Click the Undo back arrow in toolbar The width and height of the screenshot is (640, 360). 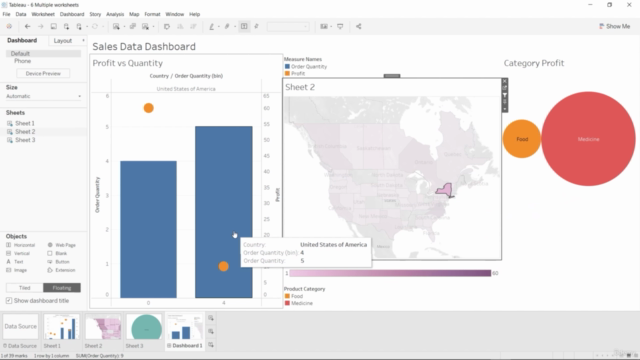[x=27, y=27]
